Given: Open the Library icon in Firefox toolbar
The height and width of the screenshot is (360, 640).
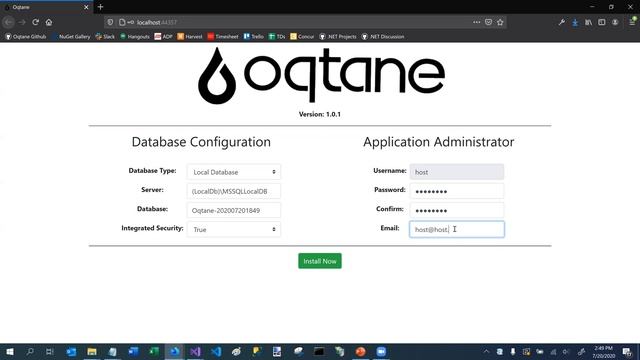Looking at the screenshot, I should [x=589, y=22].
